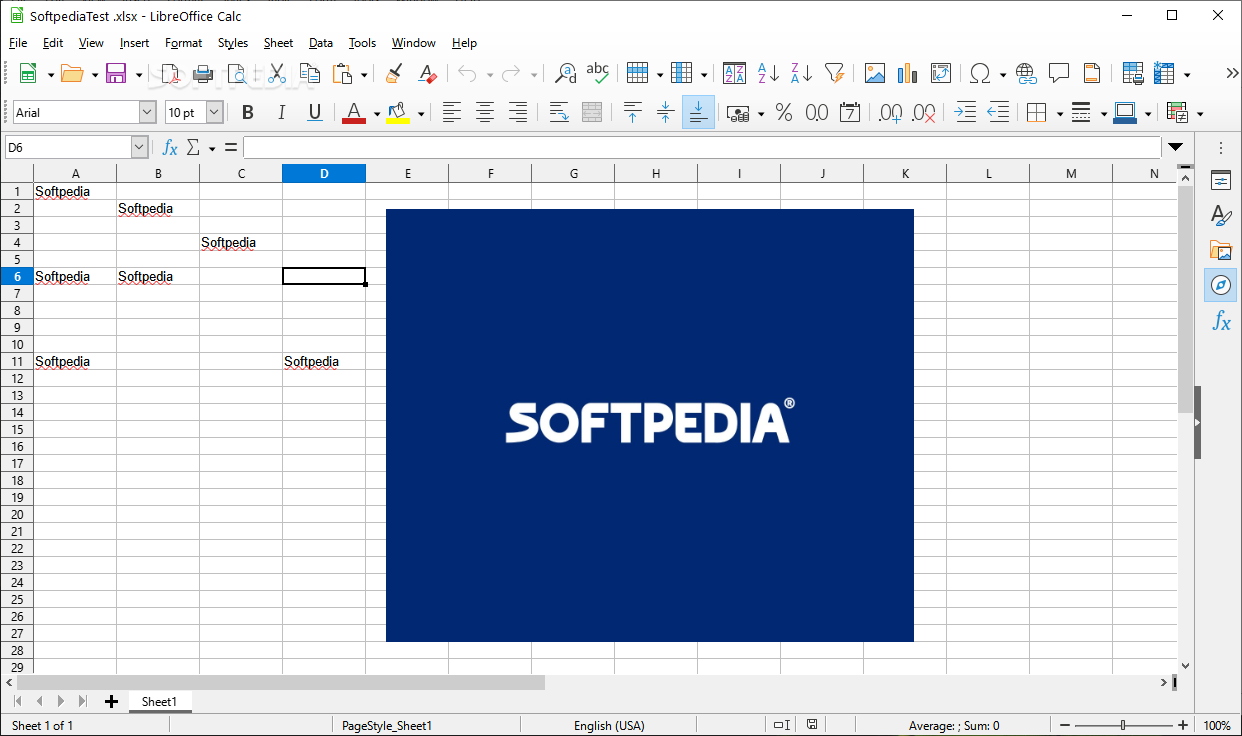Run the Spelling check (abc) icon
The height and width of the screenshot is (736, 1242).
coord(598,73)
